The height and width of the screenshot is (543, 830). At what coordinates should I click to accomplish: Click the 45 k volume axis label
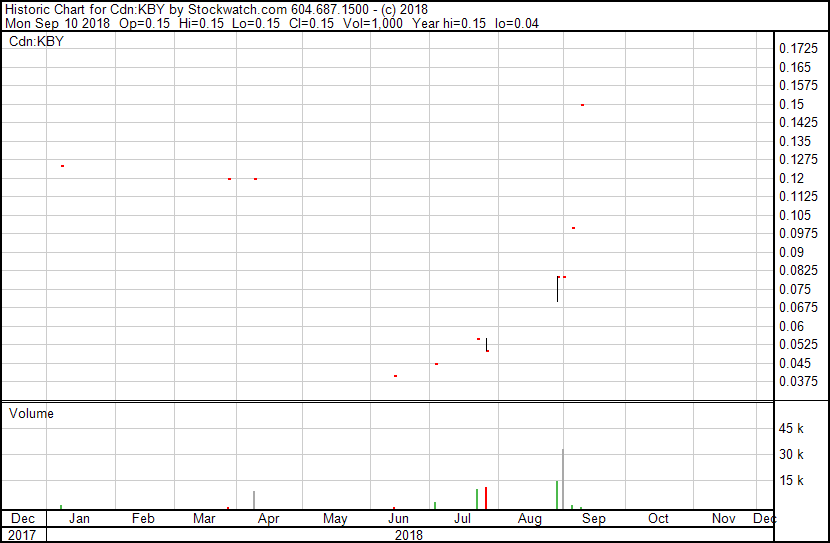coord(791,428)
